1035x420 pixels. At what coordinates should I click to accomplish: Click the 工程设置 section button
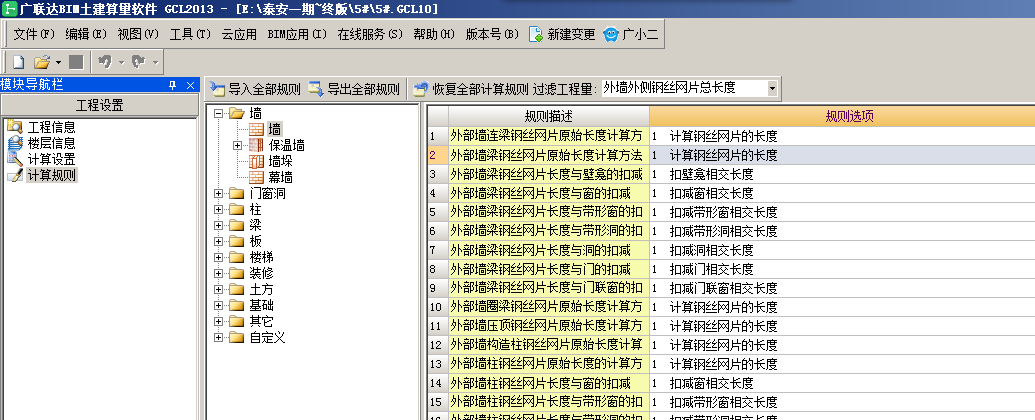tap(99, 106)
